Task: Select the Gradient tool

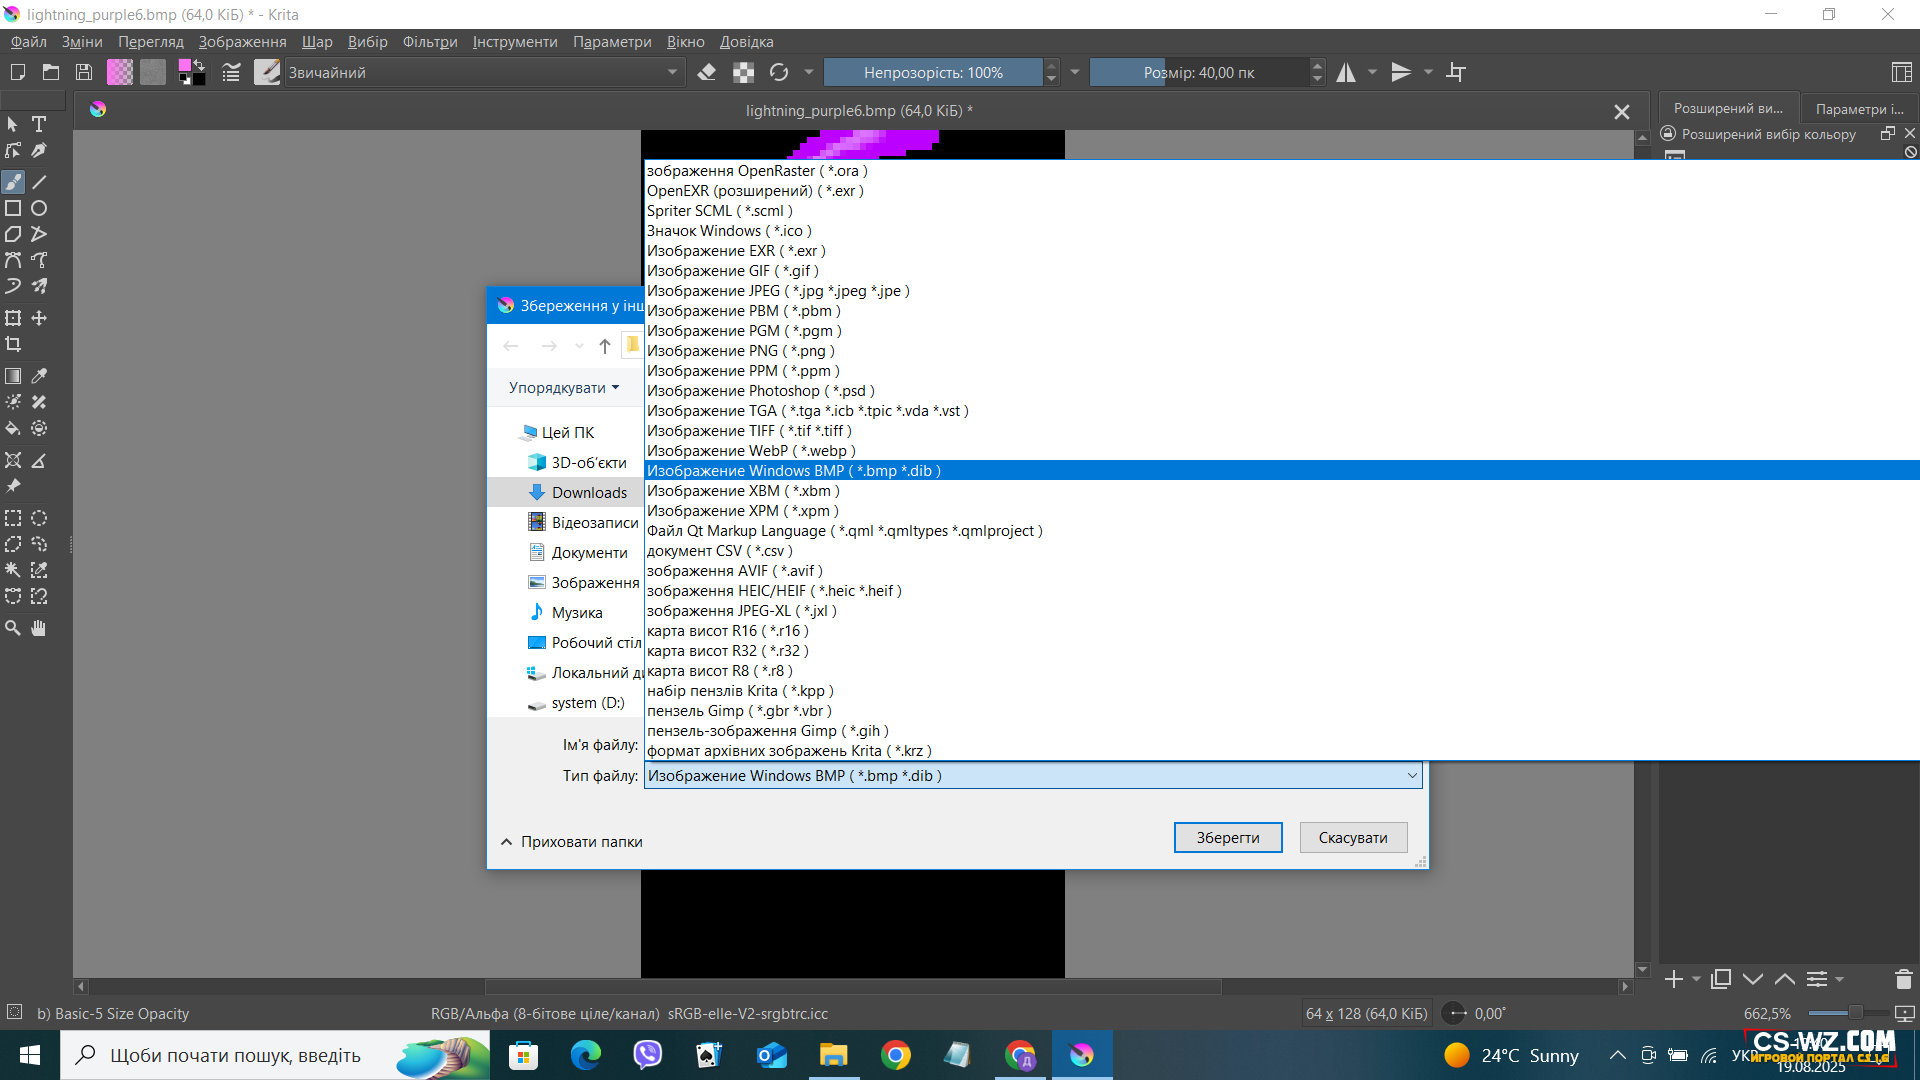Action: 13,376
